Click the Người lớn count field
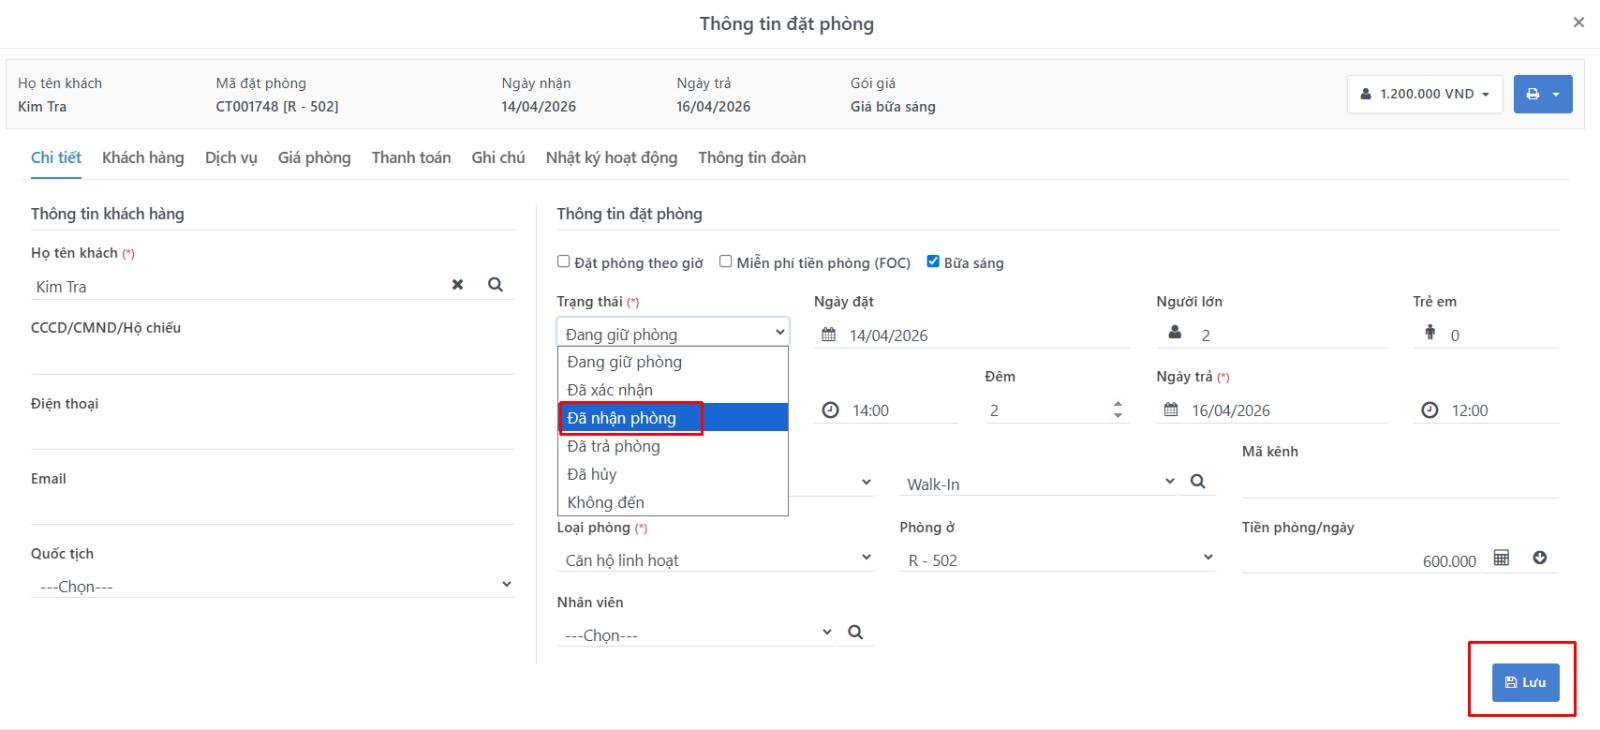 click(x=1290, y=335)
